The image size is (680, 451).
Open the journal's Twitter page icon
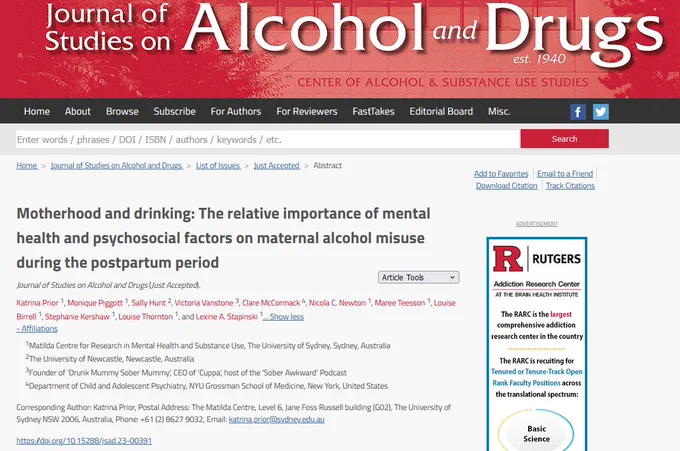601,112
